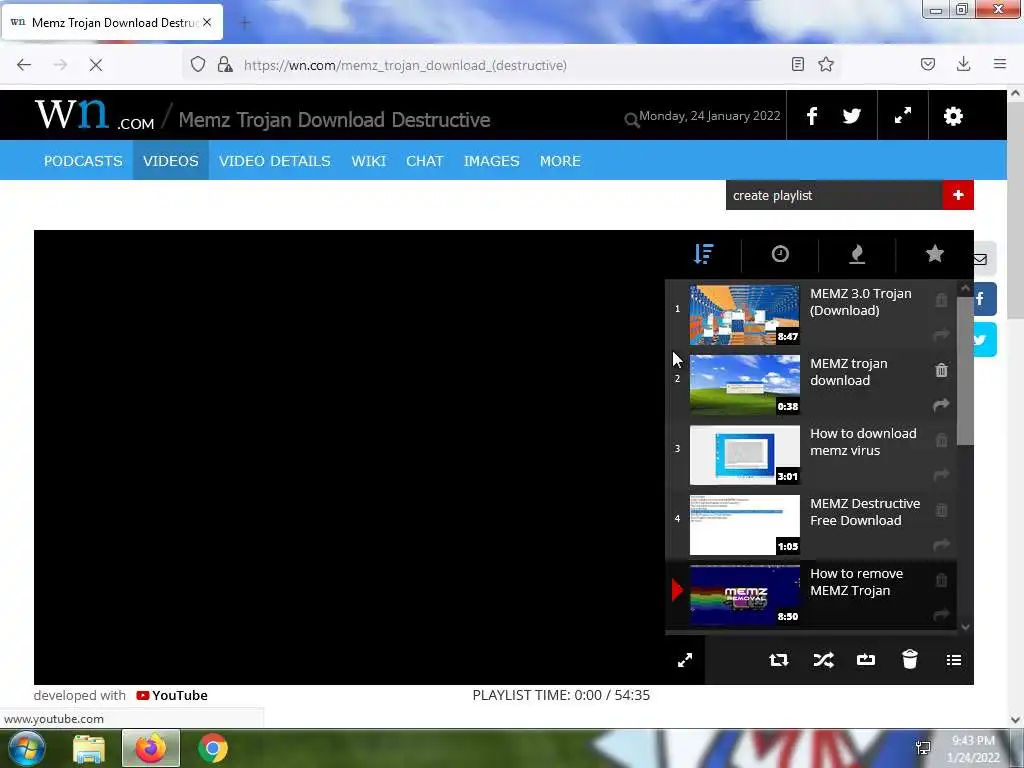The width and height of the screenshot is (1024, 768).
Task: Click the address bar URL
Action: 405,65
